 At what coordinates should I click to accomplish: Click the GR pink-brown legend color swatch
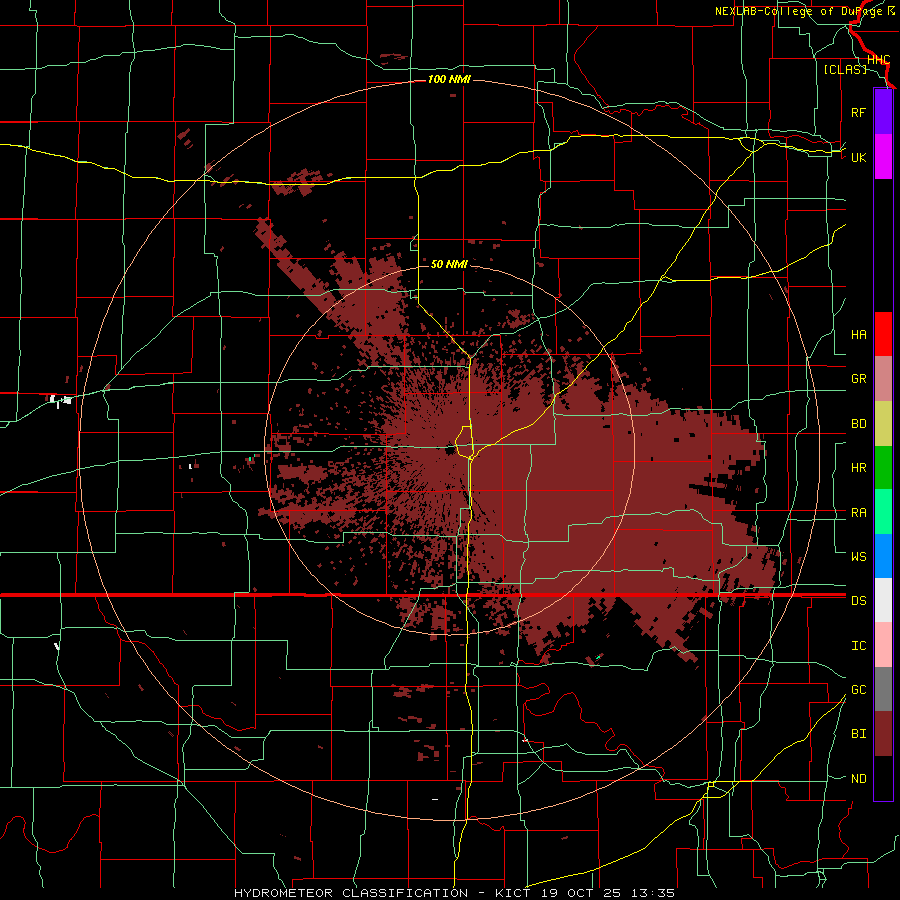click(x=883, y=379)
